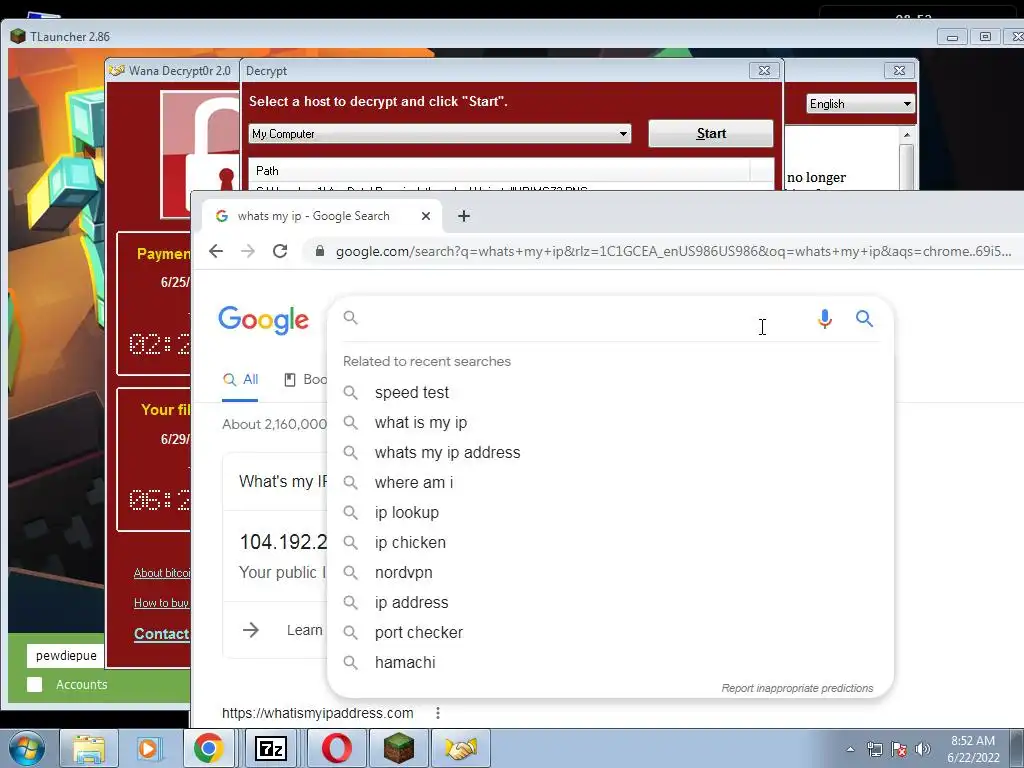
Task: Click the handshake Wana Decrypt0r taskbar icon
Action: 461,748
